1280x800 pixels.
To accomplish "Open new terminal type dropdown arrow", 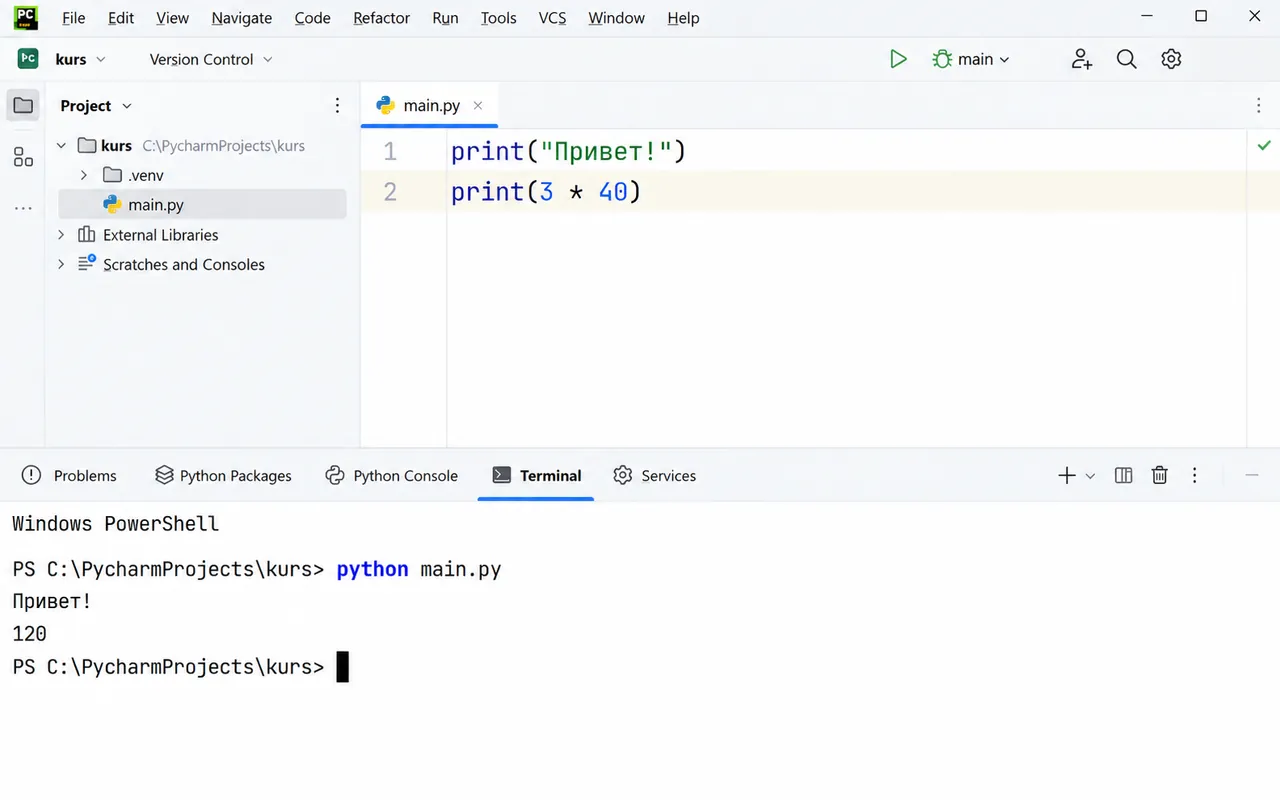I will click(x=1091, y=476).
